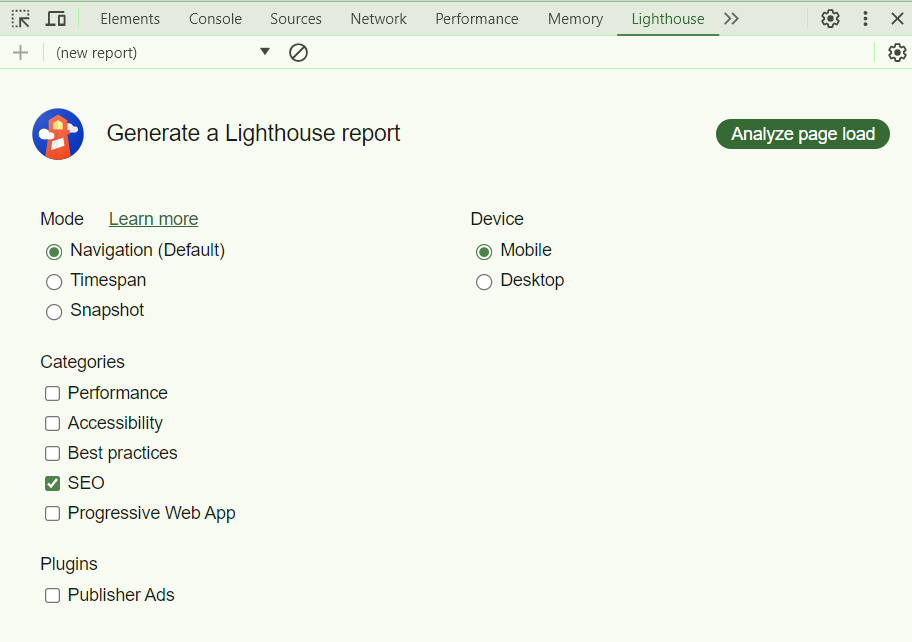The height and width of the screenshot is (642, 912).
Task: Select Desktop device option
Action: pos(484,282)
